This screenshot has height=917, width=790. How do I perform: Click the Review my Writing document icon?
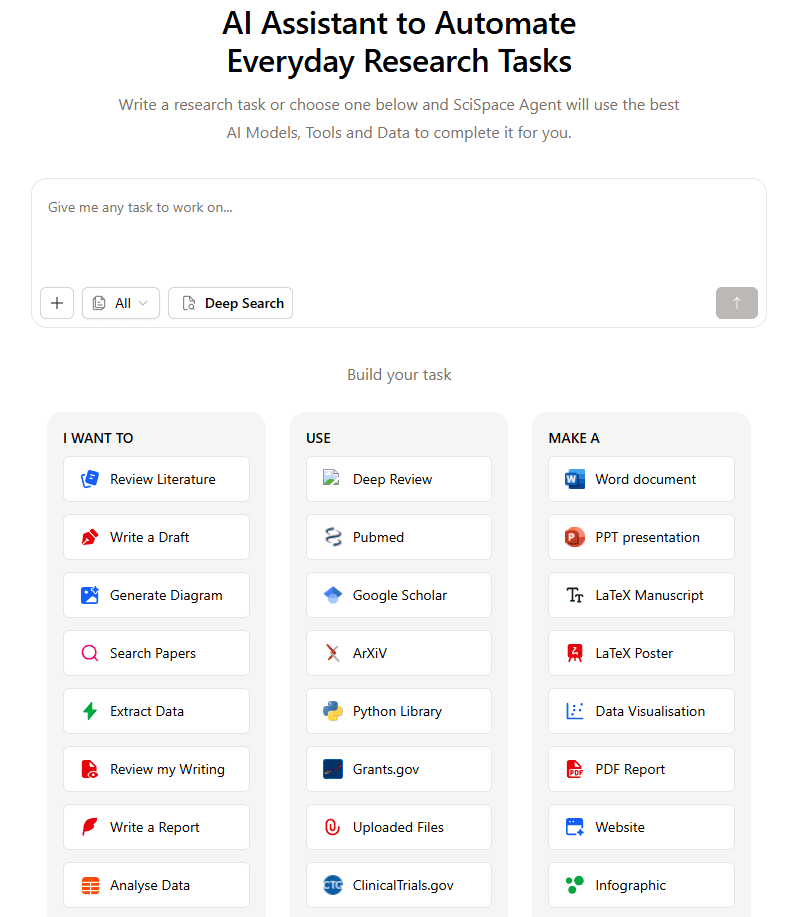coord(89,769)
